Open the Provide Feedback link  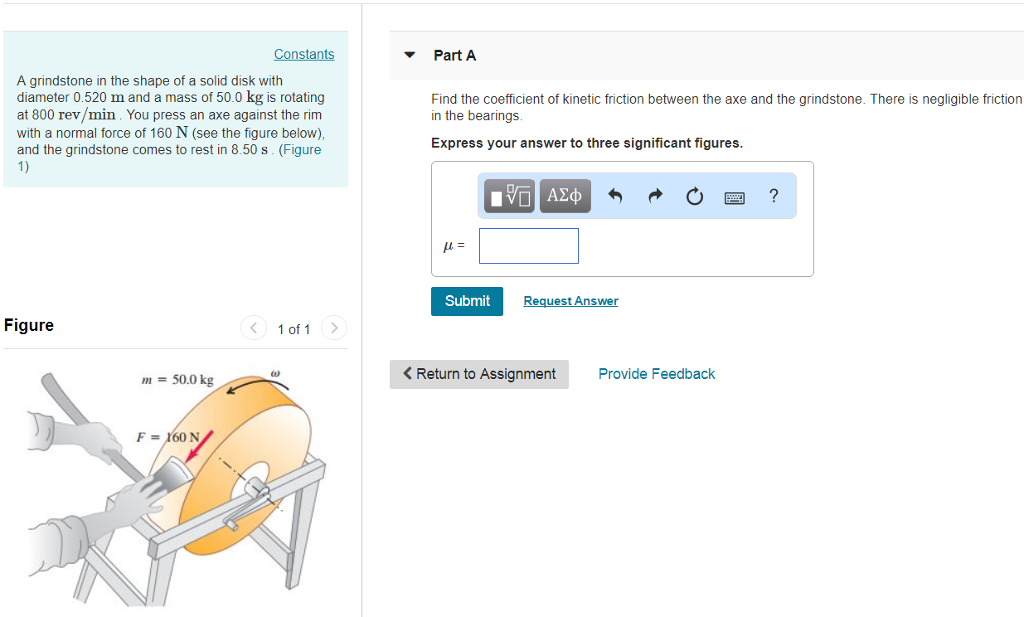coord(656,373)
